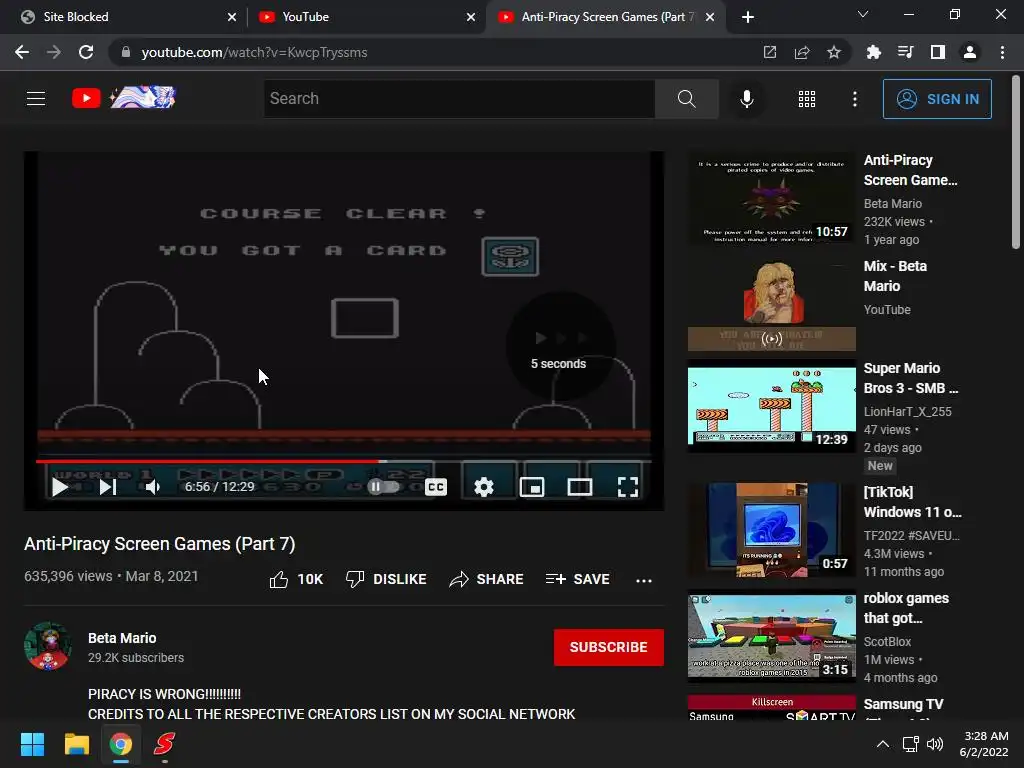Open Windows Start menu

point(32,744)
